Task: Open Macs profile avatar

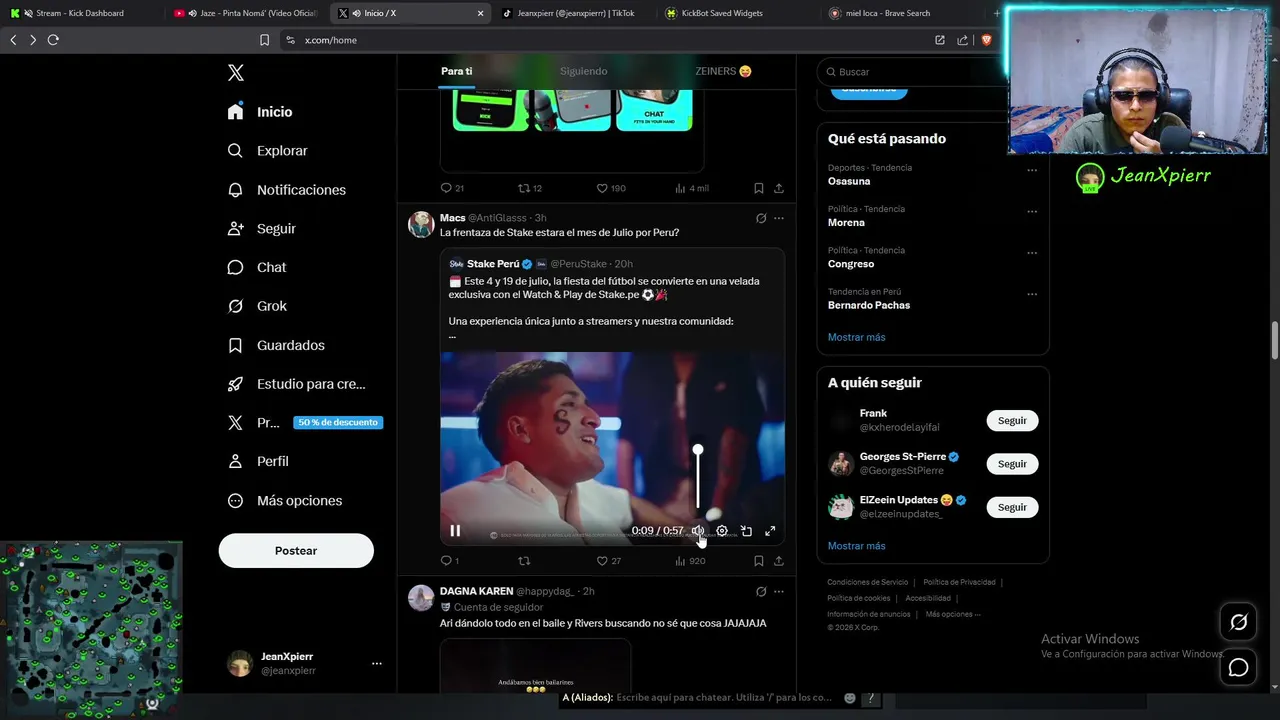Action: click(x=421, y=224)
